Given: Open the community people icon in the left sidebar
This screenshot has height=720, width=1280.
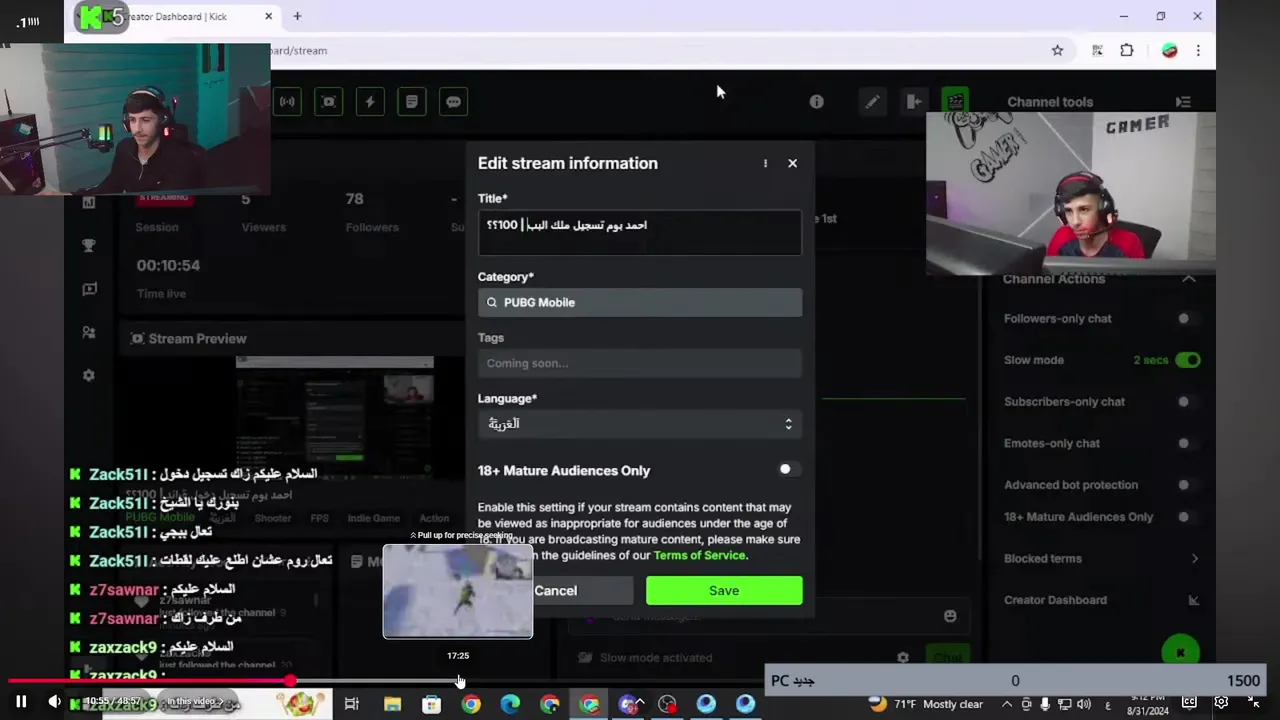Looking at the screenshot, I should (x=89, y=332).
